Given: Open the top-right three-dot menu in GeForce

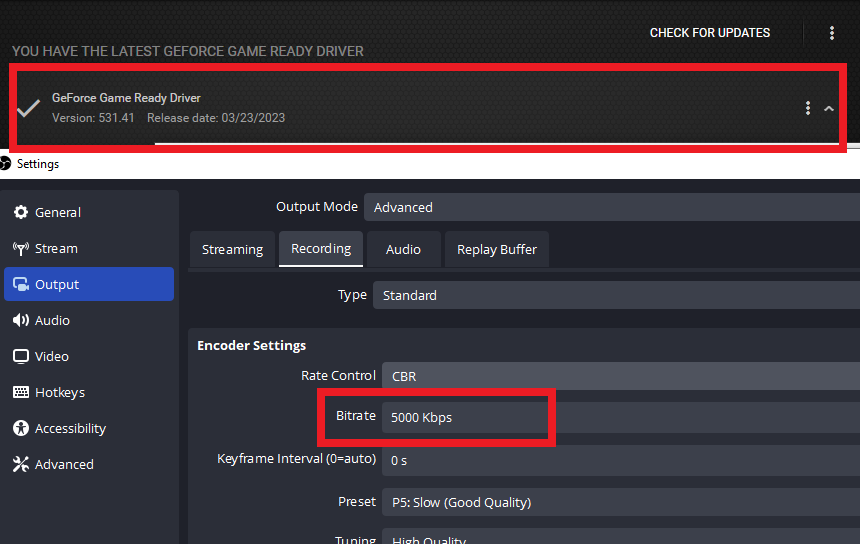Looking at the screenshot, I should coord(832,33).
